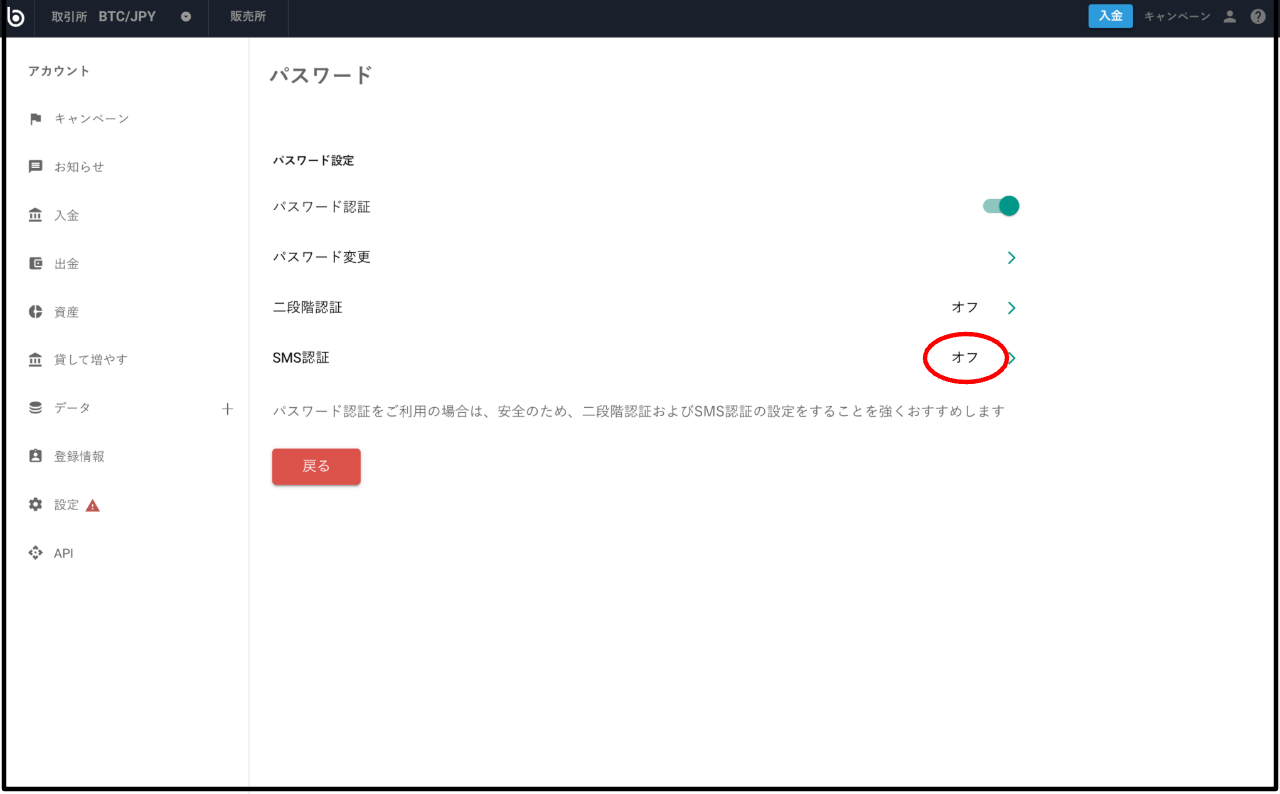1280x794 pixels.
Task: Click the パスワード変更 row label
Action: (x=322, y=257)
